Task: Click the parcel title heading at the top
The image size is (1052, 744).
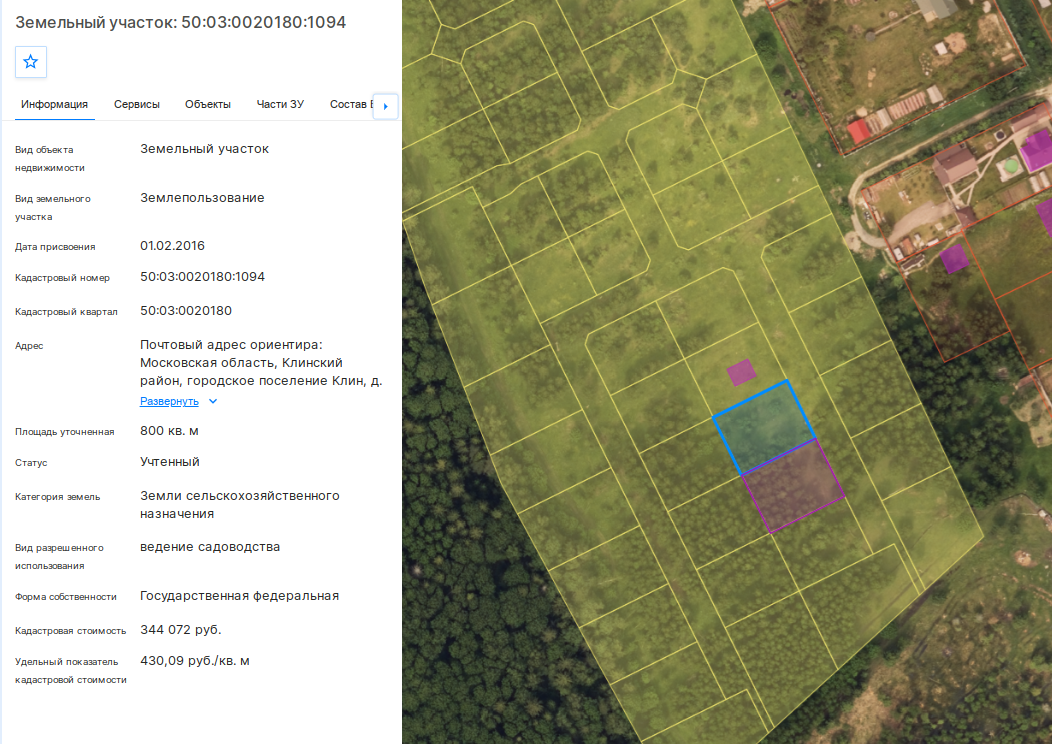Action: pos(180,22)
